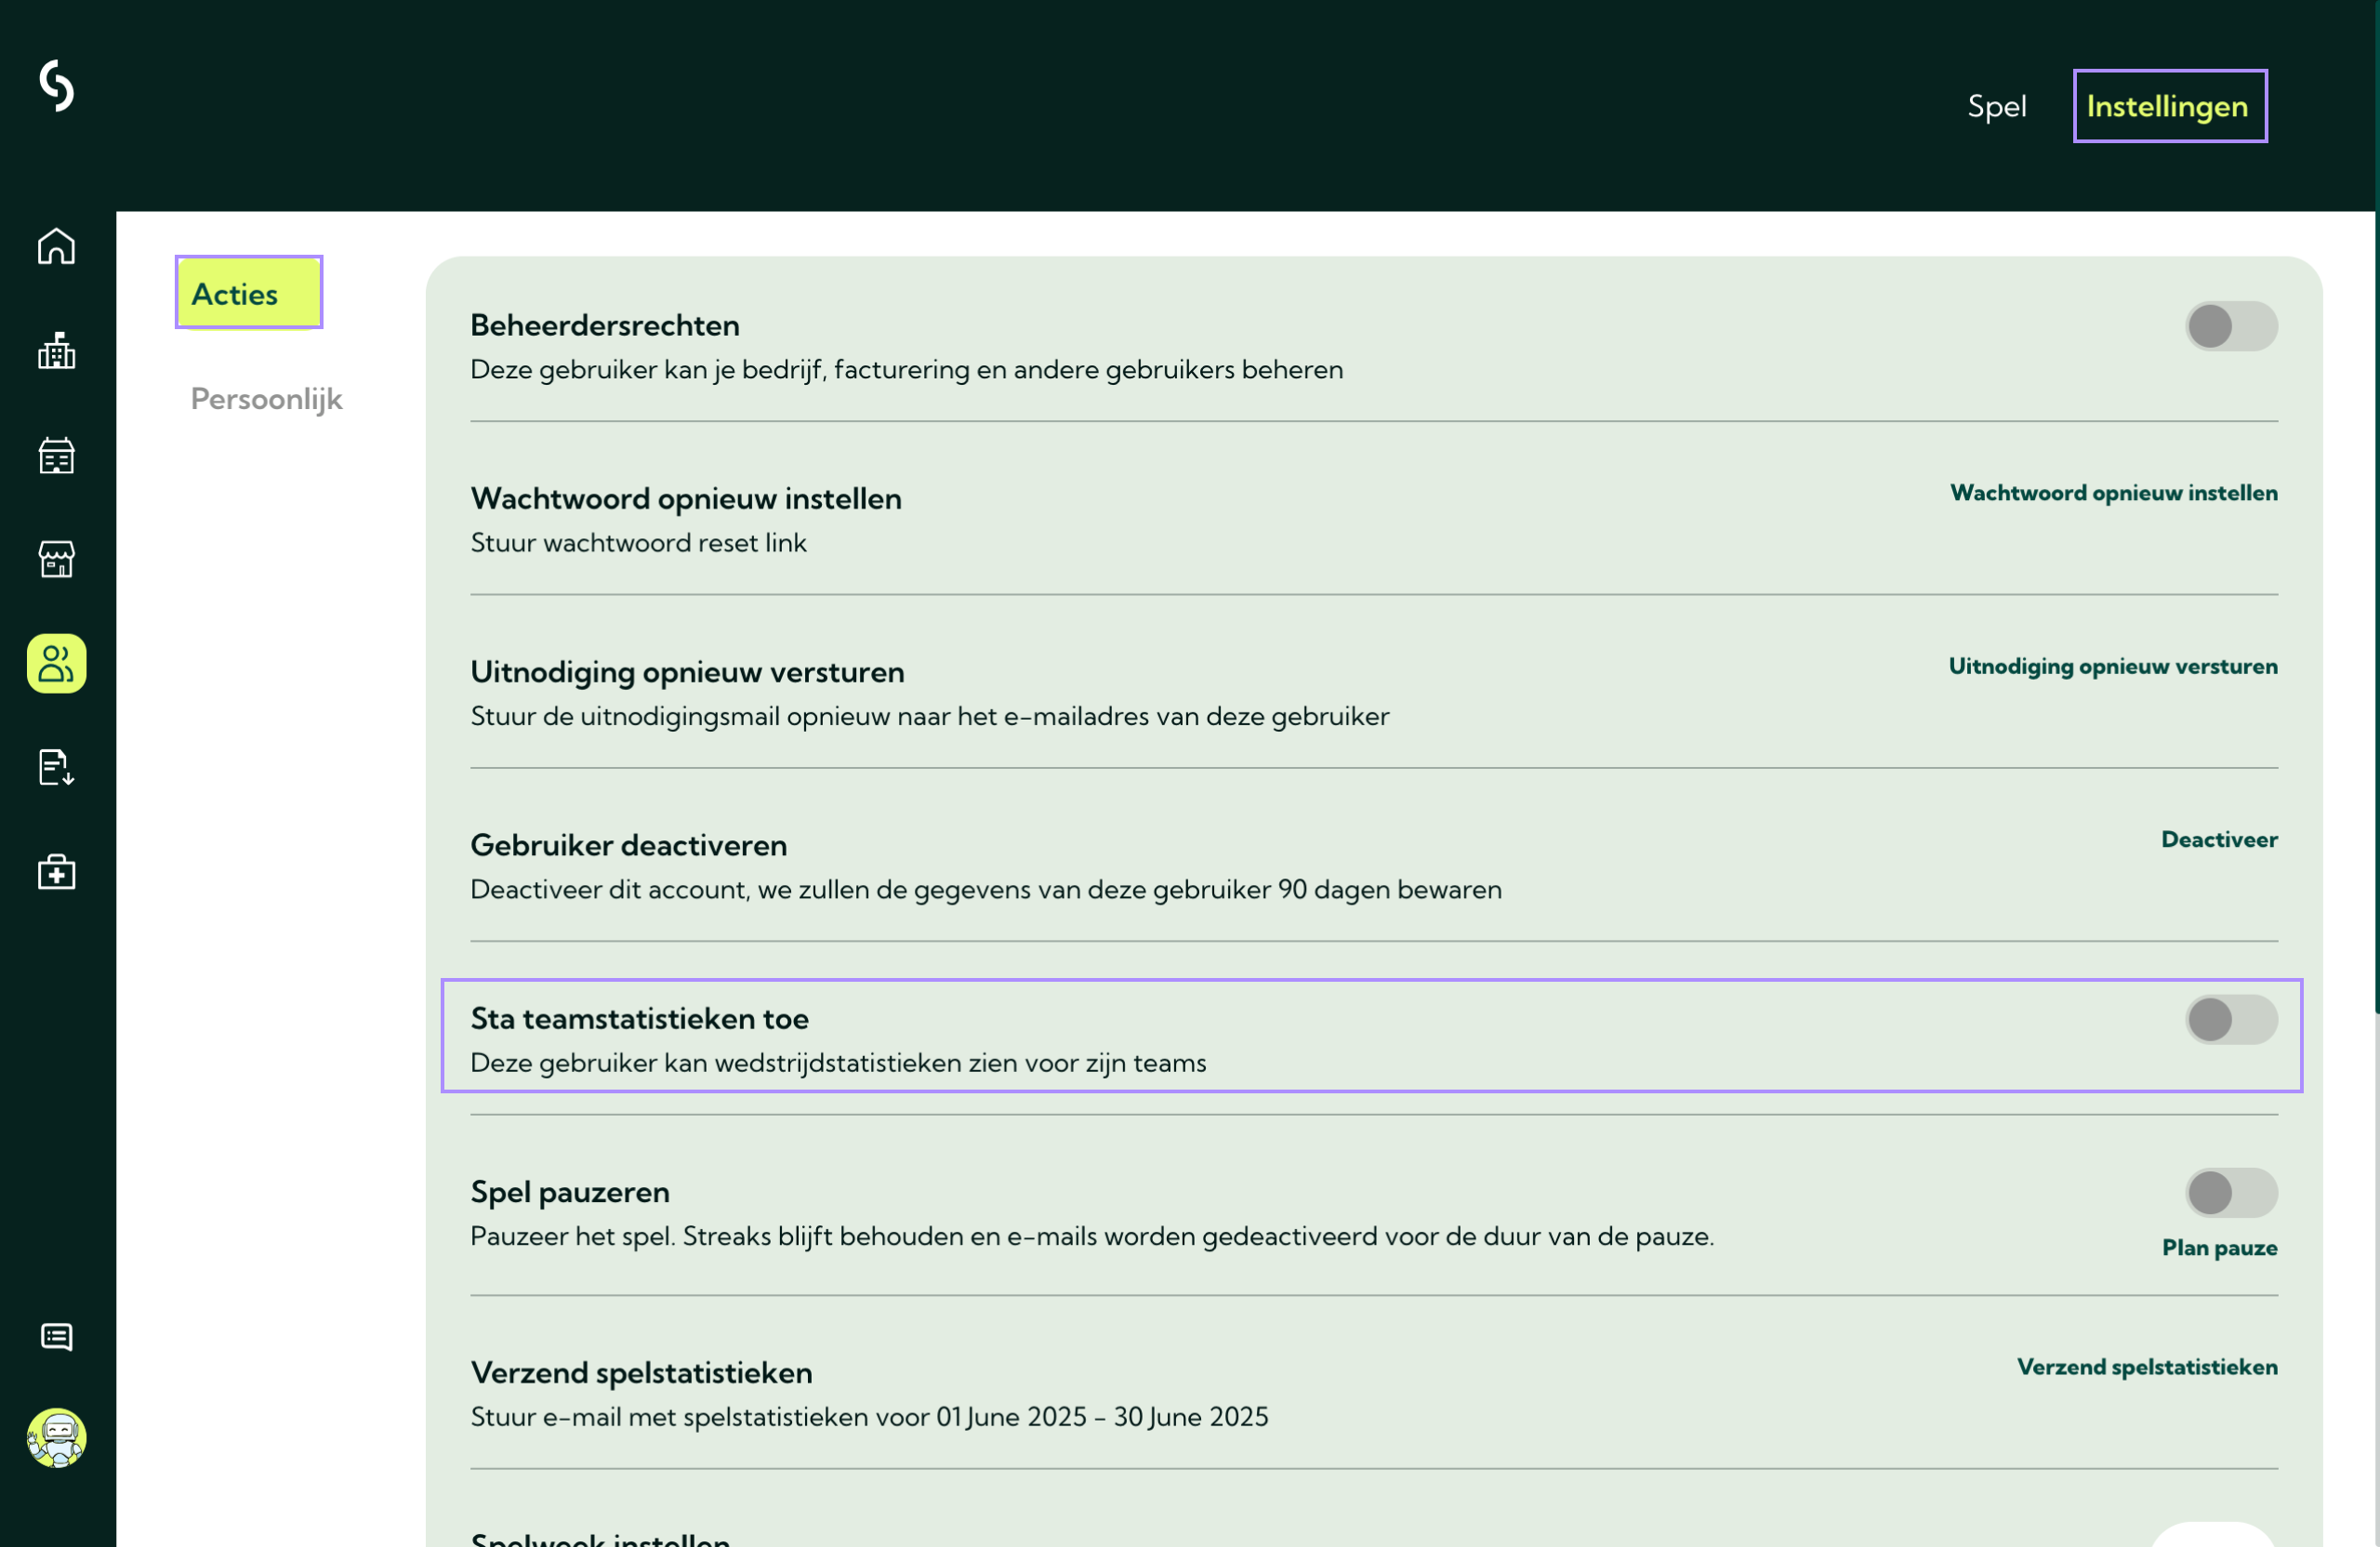Click Wachtwoord opnieuw instellen link
Viewport: 2380px width, 1547px height.
[2113, 493]
